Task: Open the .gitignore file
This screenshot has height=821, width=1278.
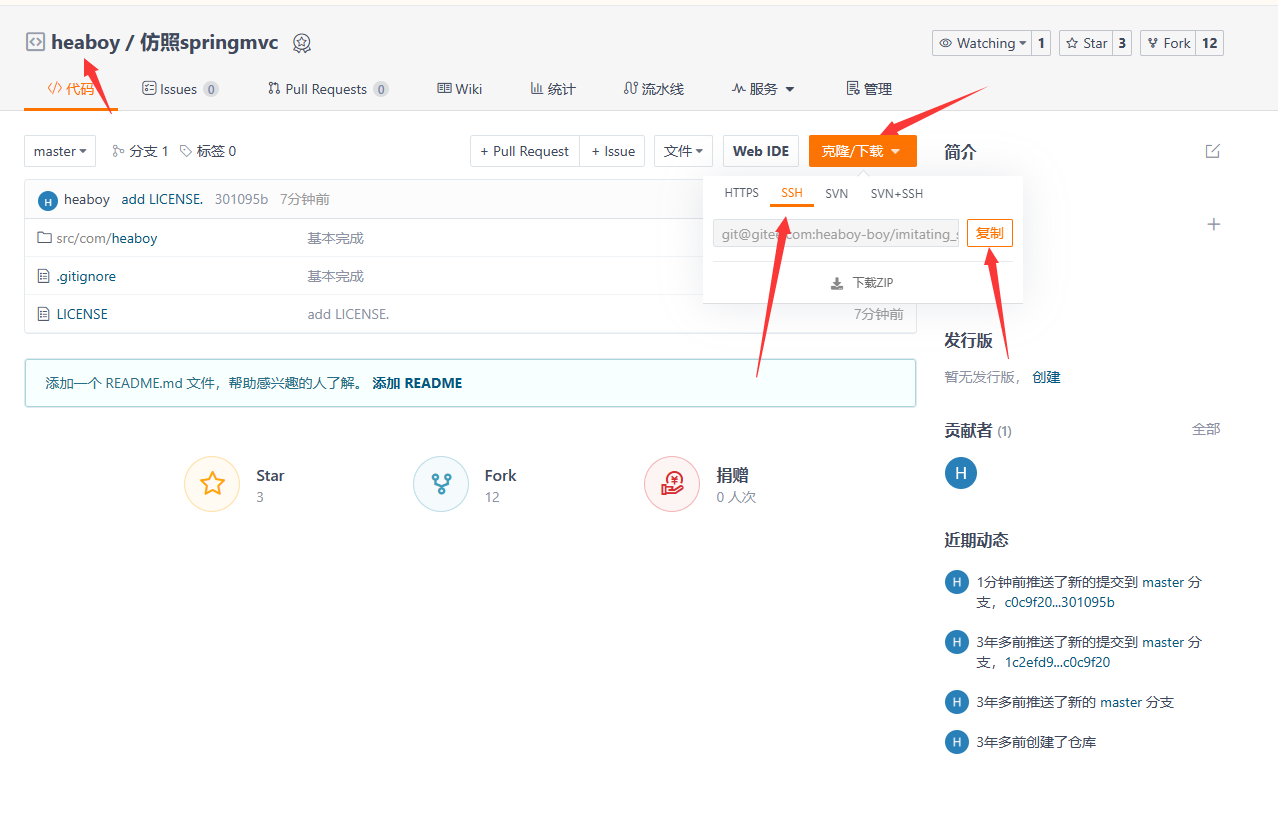Action: click(x=86, y=276)
